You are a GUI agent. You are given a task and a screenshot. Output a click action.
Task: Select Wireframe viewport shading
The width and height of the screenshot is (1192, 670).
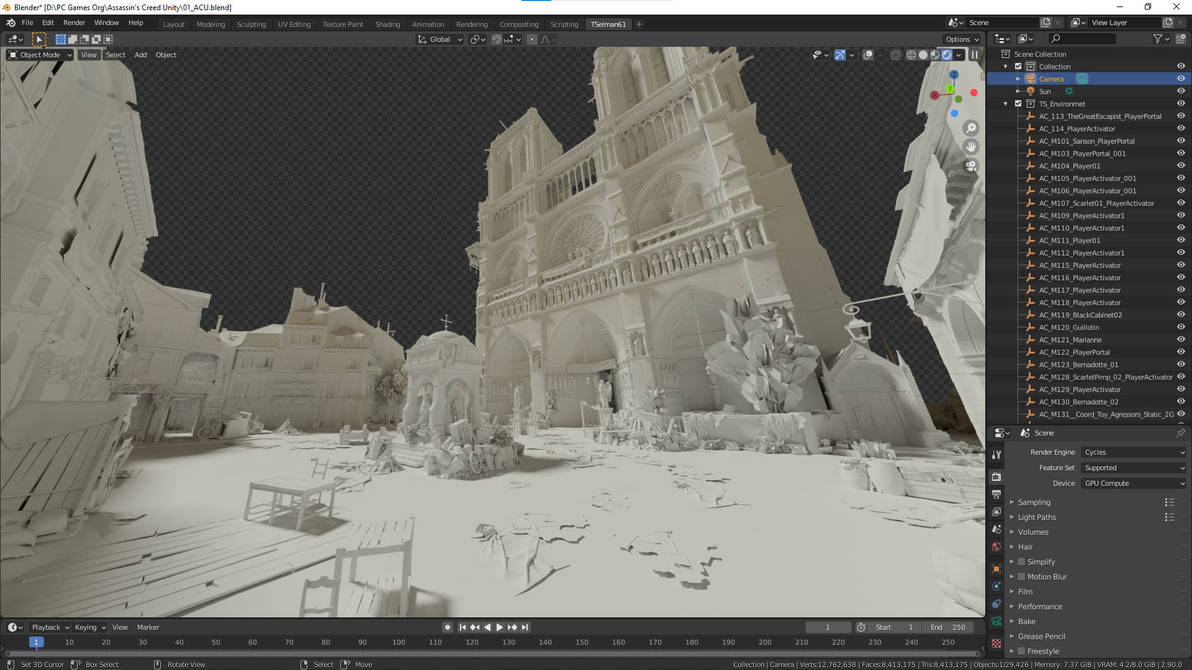point(911,55)
